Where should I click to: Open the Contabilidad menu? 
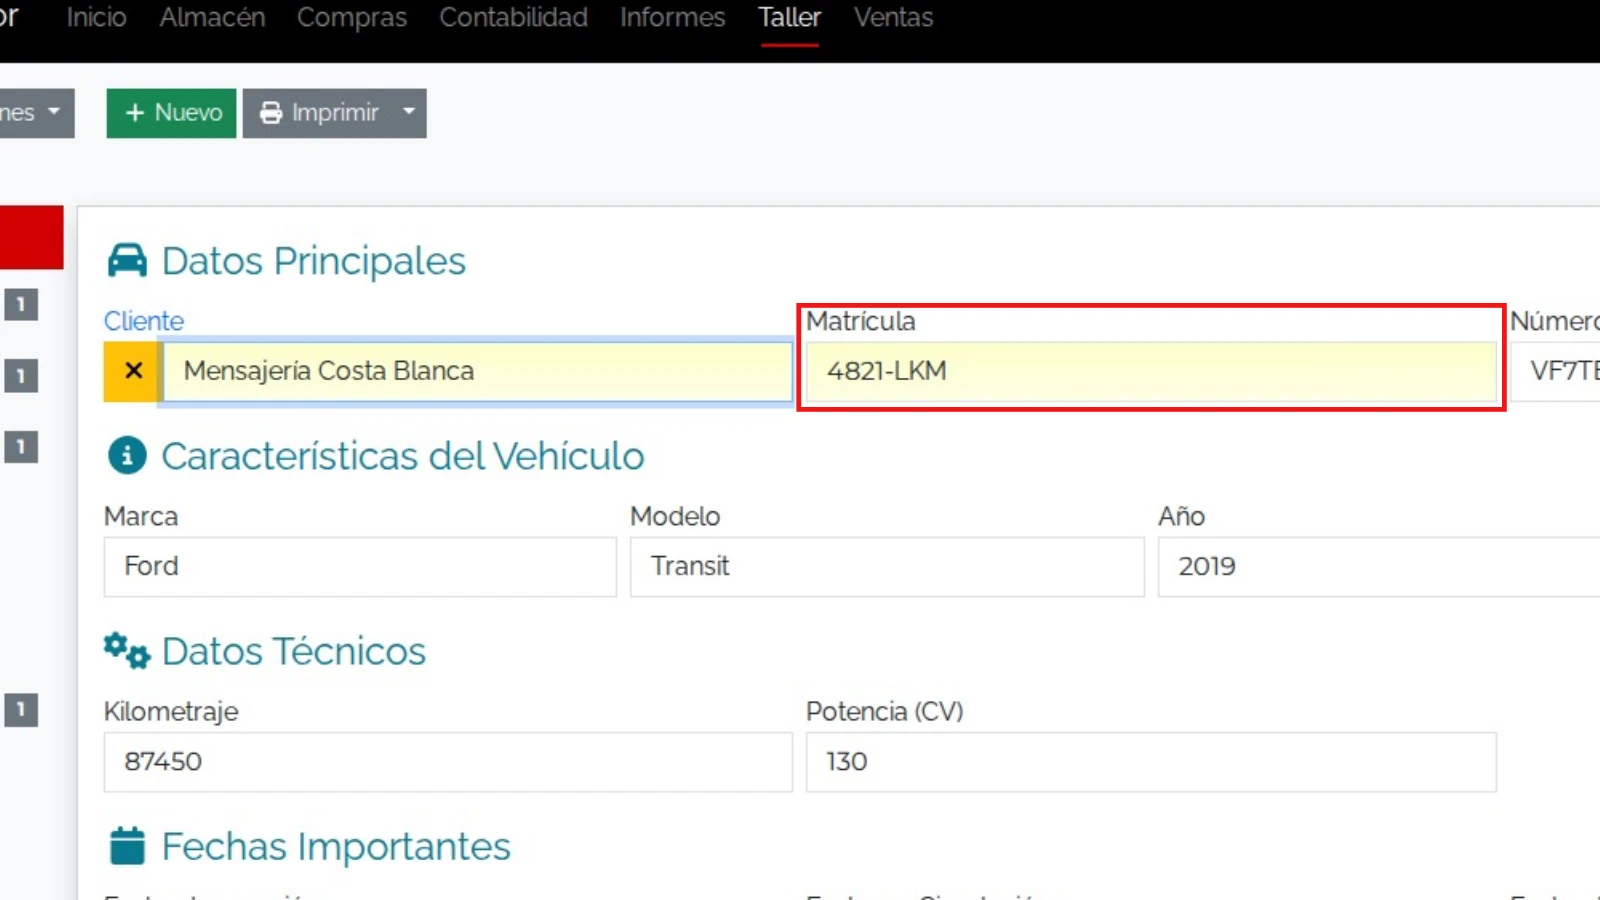(x=513, y=18)
